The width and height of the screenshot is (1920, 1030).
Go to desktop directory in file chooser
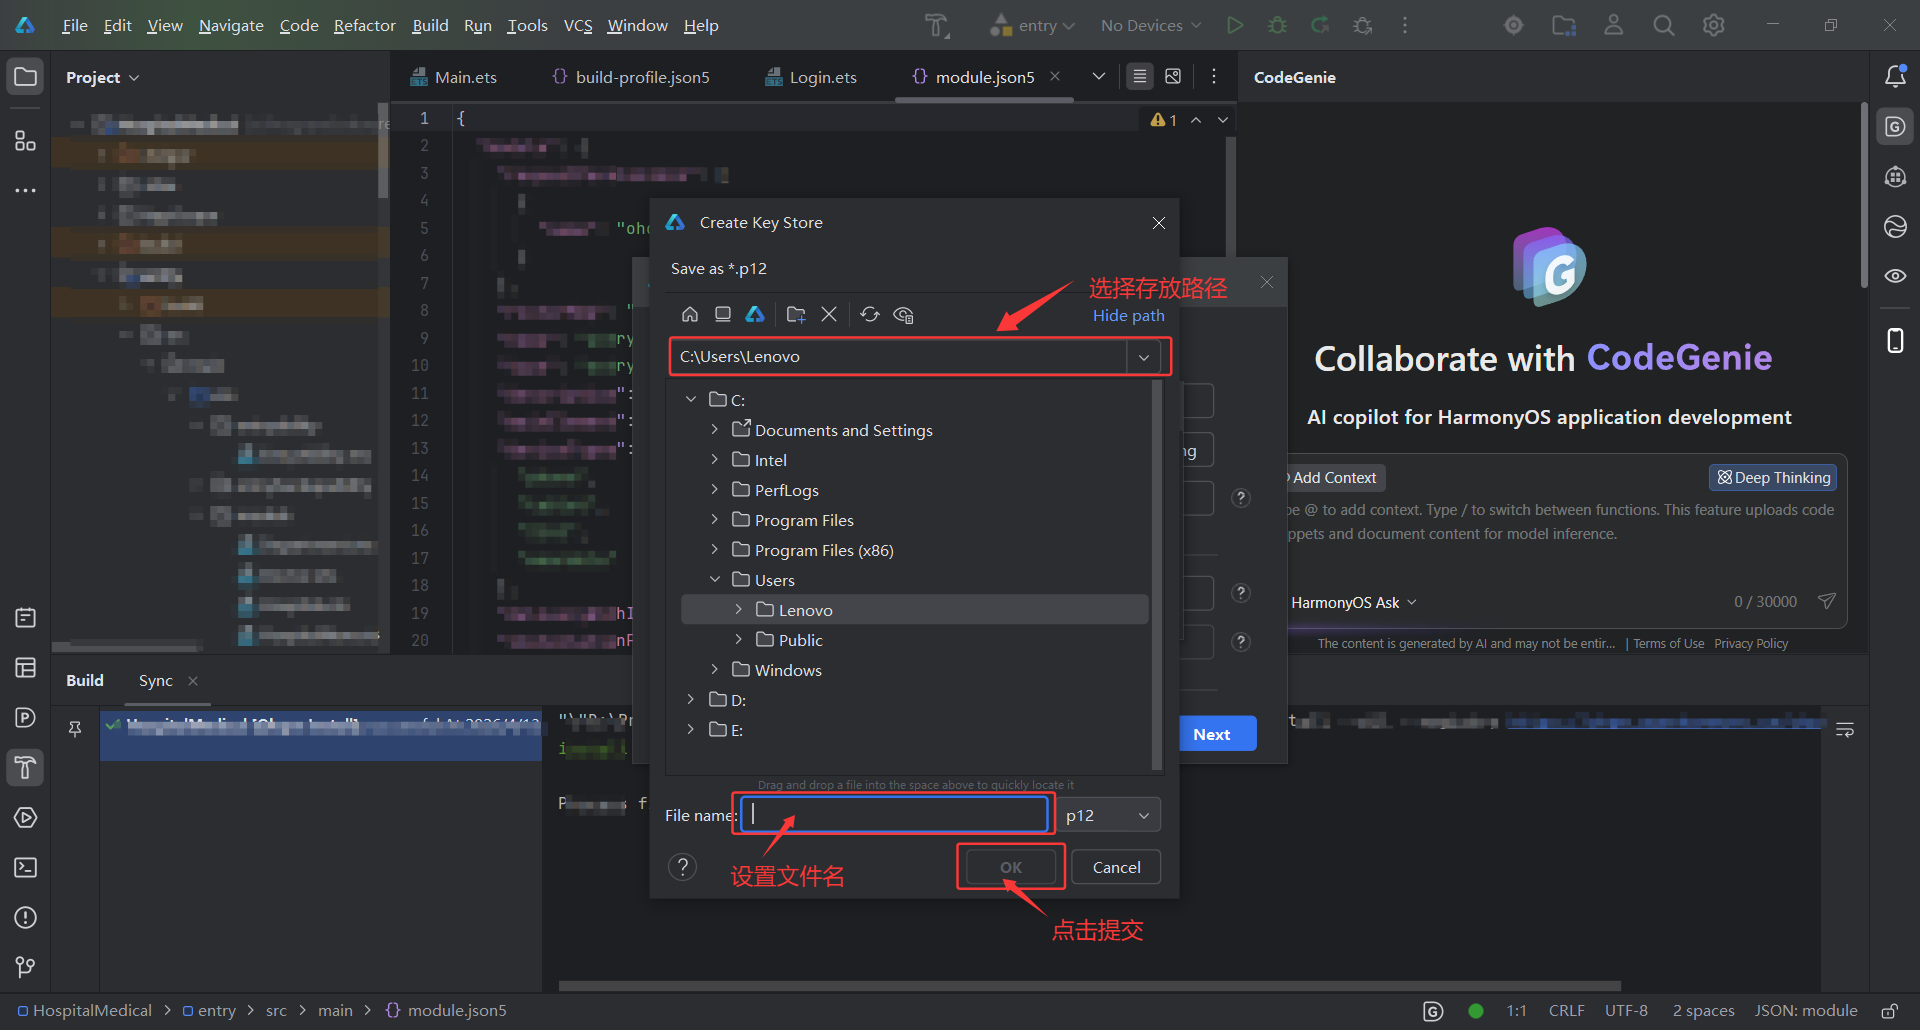[723, 314]
